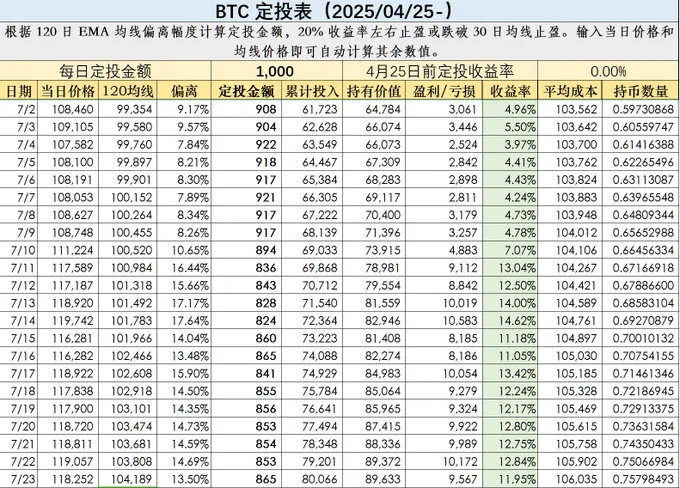
Task: Select cumulative invested cell 80,066
Action: click(x=312, y=479)
